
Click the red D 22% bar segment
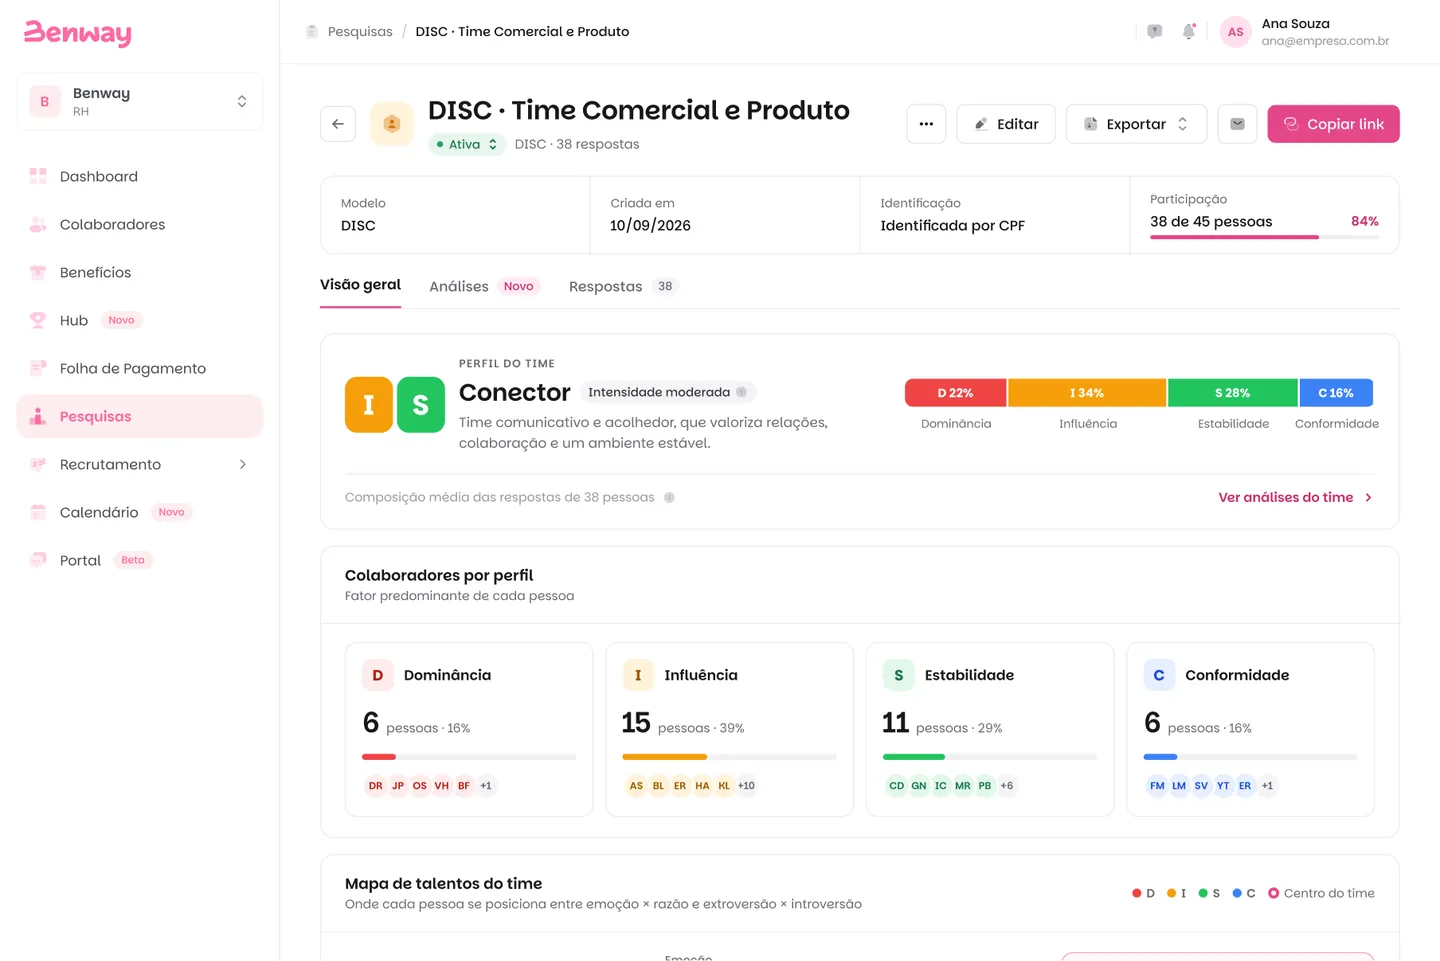(x=956, y=393)
